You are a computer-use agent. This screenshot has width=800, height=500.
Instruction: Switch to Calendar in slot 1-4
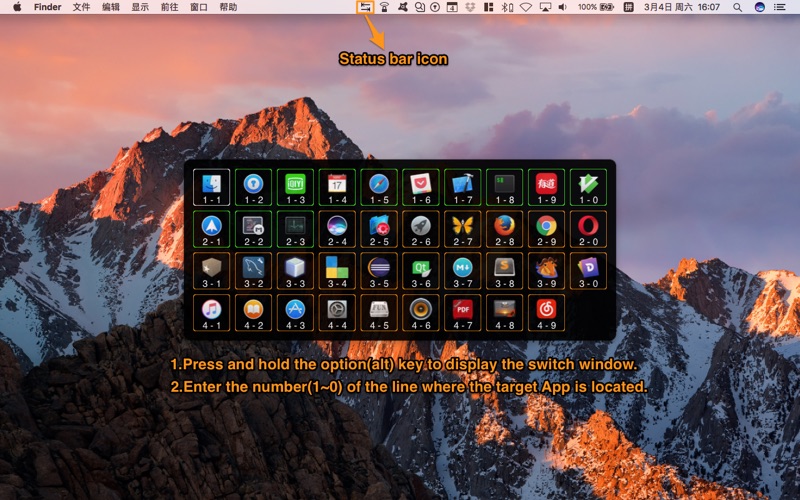(337, 187)
